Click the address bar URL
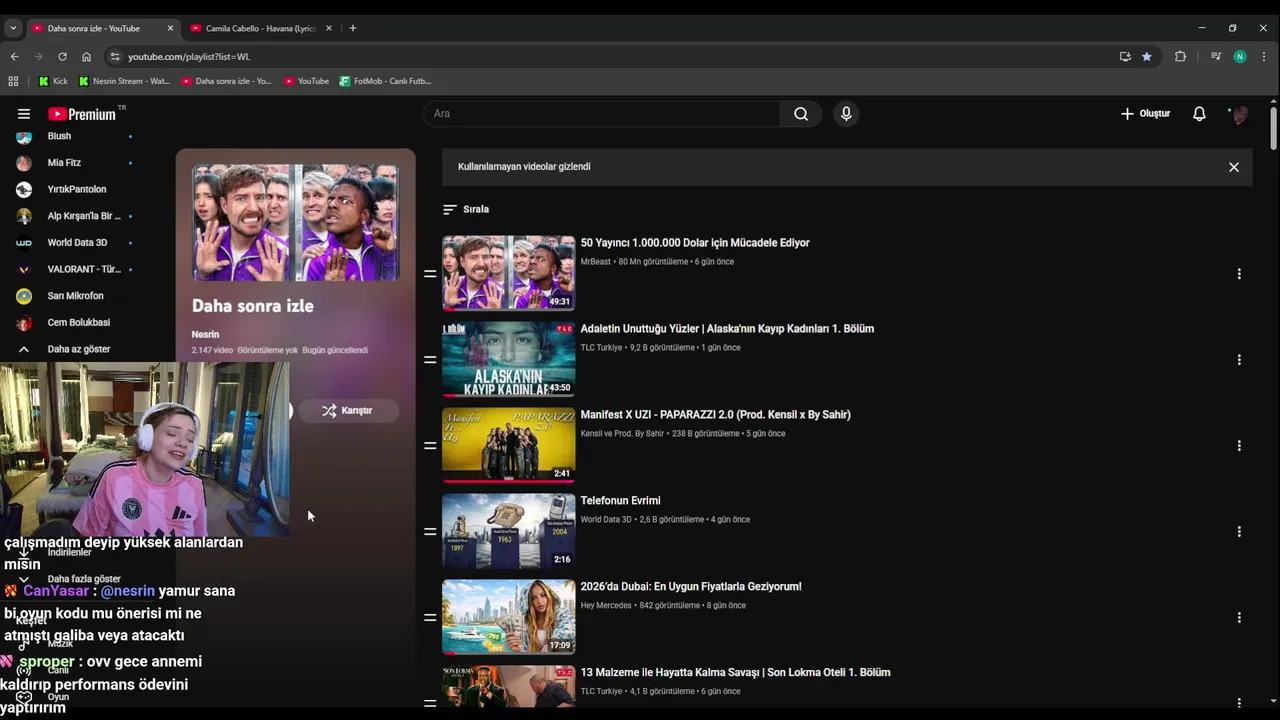This screenshot has height=720, width=1280. (189, 57)
